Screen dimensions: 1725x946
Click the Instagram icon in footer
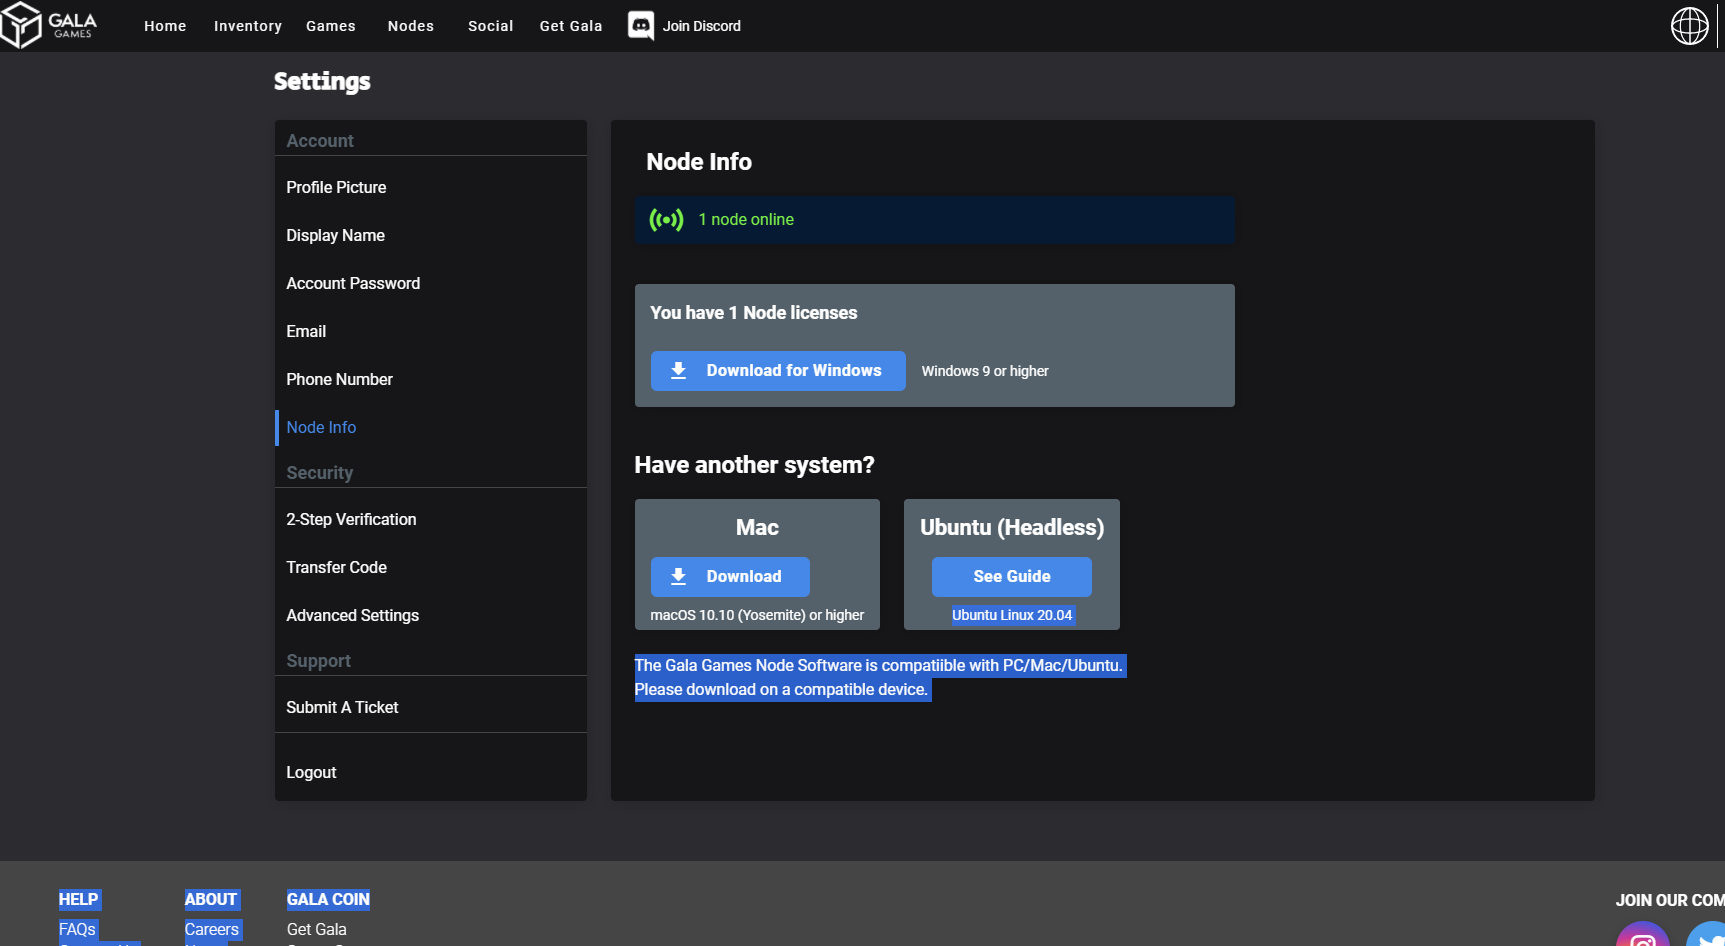[1642, 938]
